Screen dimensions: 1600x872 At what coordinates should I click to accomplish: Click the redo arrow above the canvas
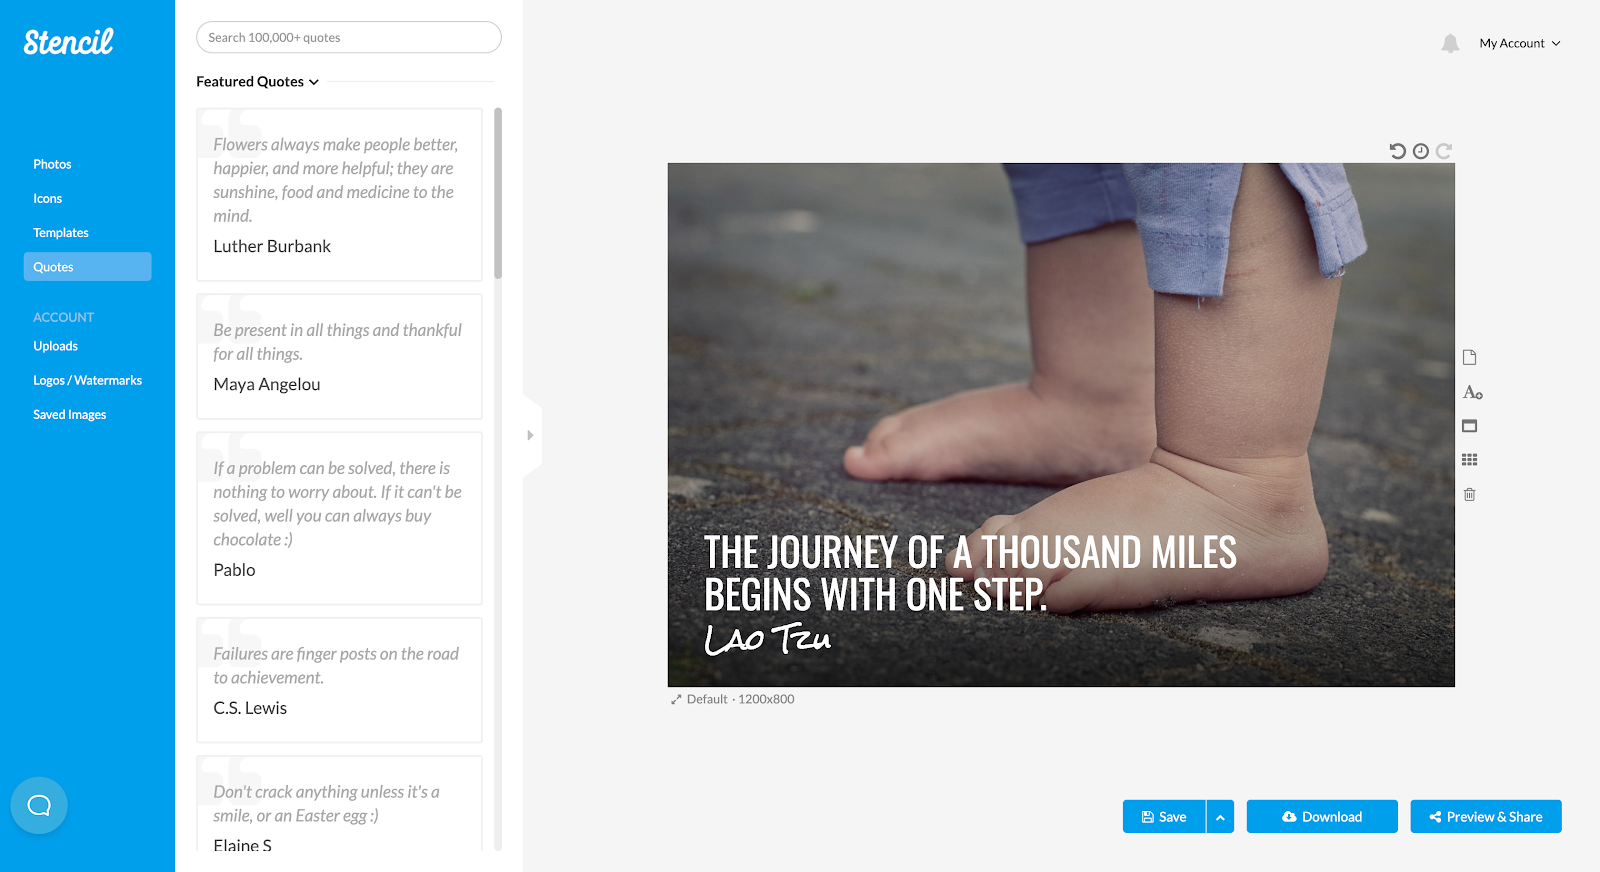pos(1444,151)
